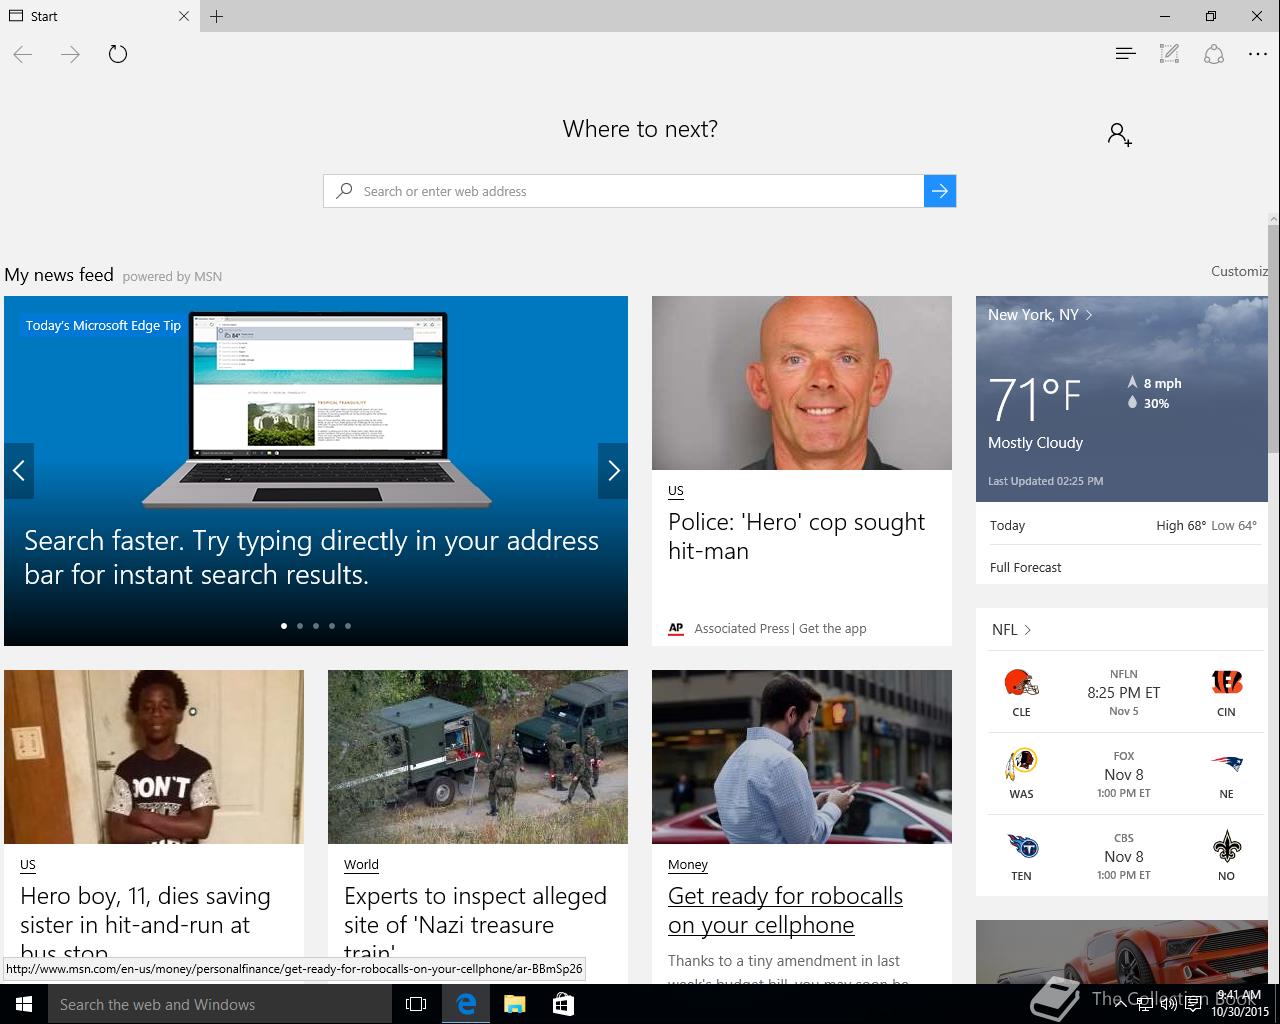Refresh the Start page
Viewport: 1280px width, 1024px height.
pyautogui.click(x=118, y=54)
